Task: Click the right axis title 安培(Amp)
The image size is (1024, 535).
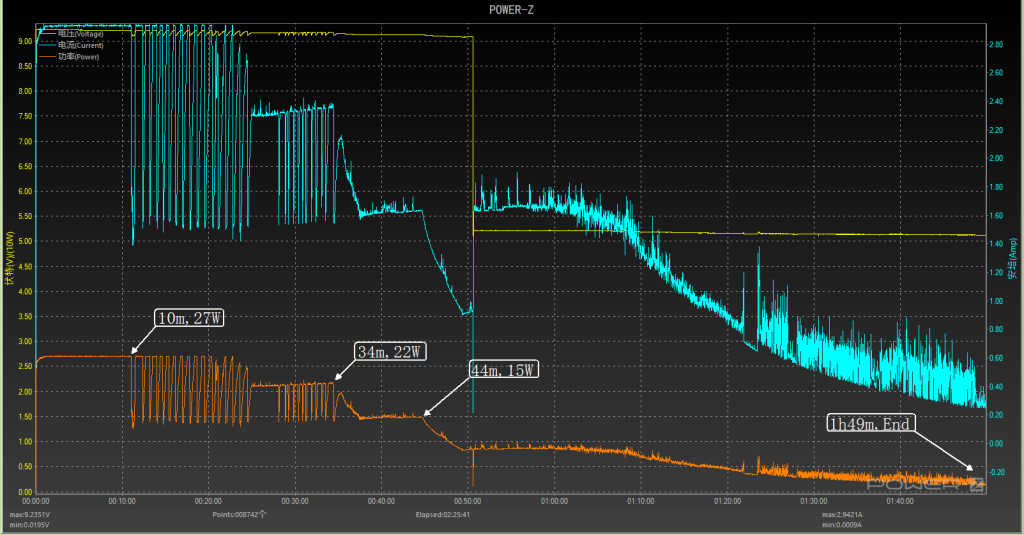Action: pos(1014,259)
